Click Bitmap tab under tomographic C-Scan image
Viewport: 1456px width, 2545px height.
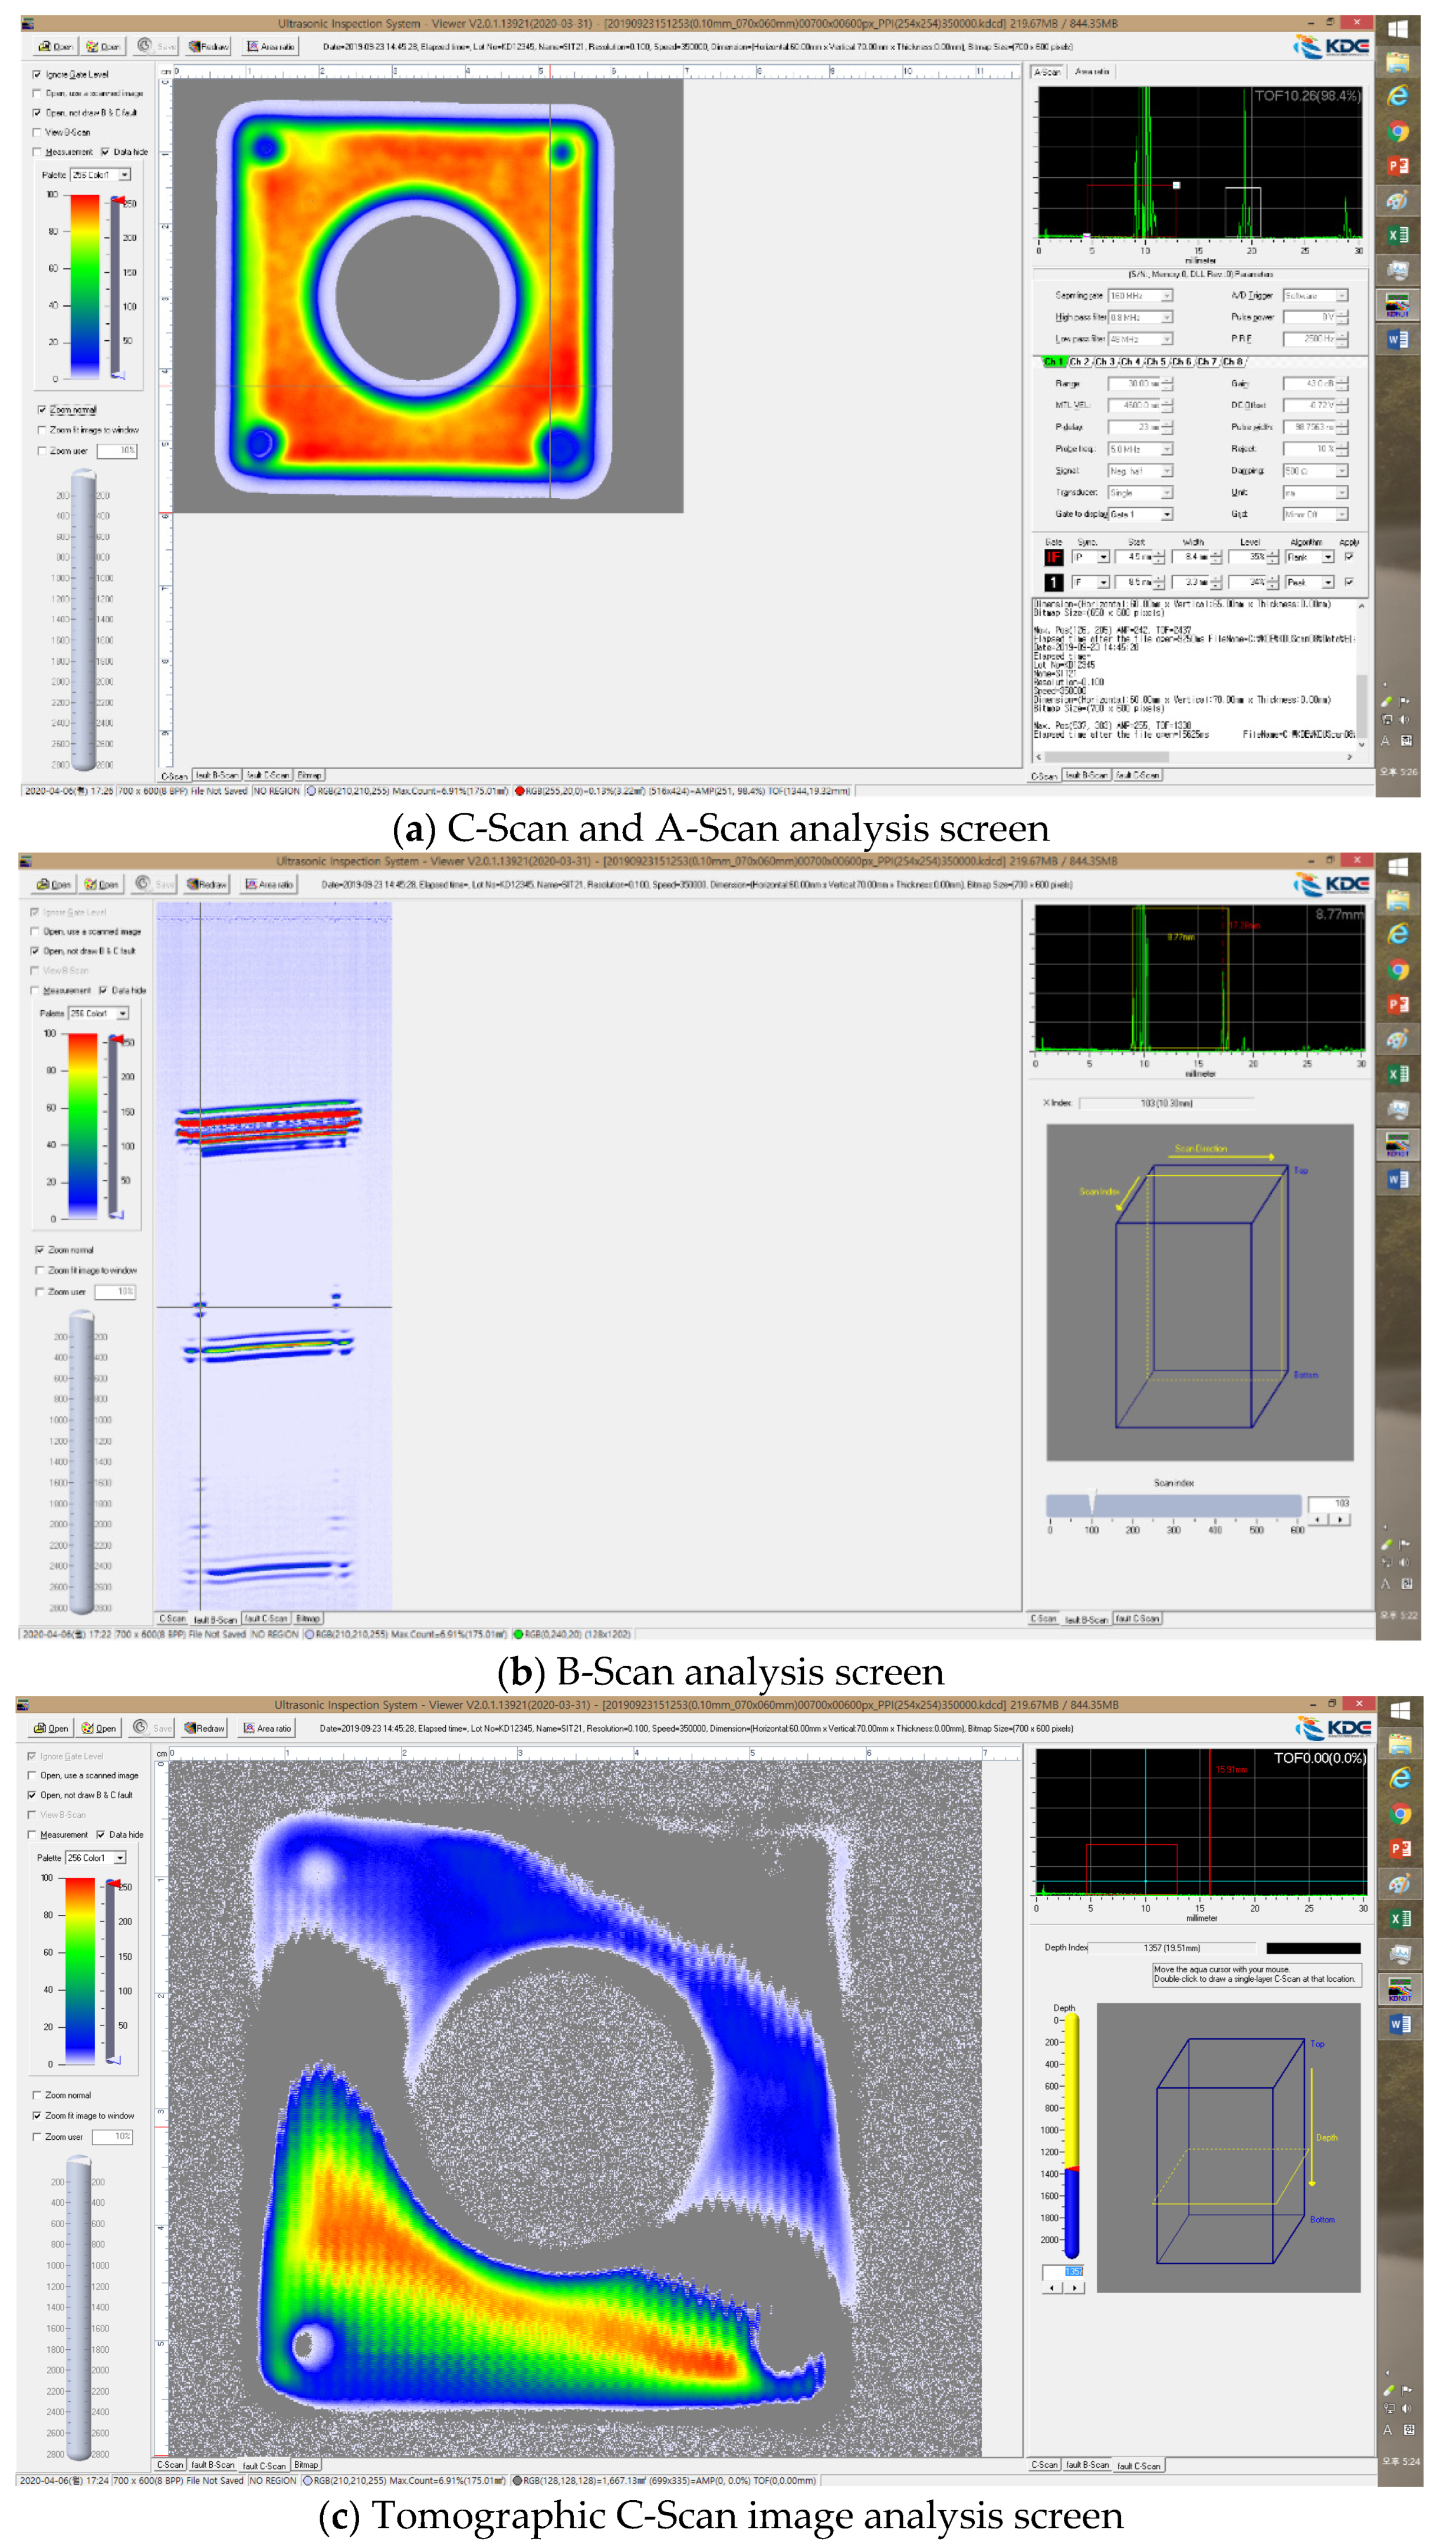(306, 2464)
